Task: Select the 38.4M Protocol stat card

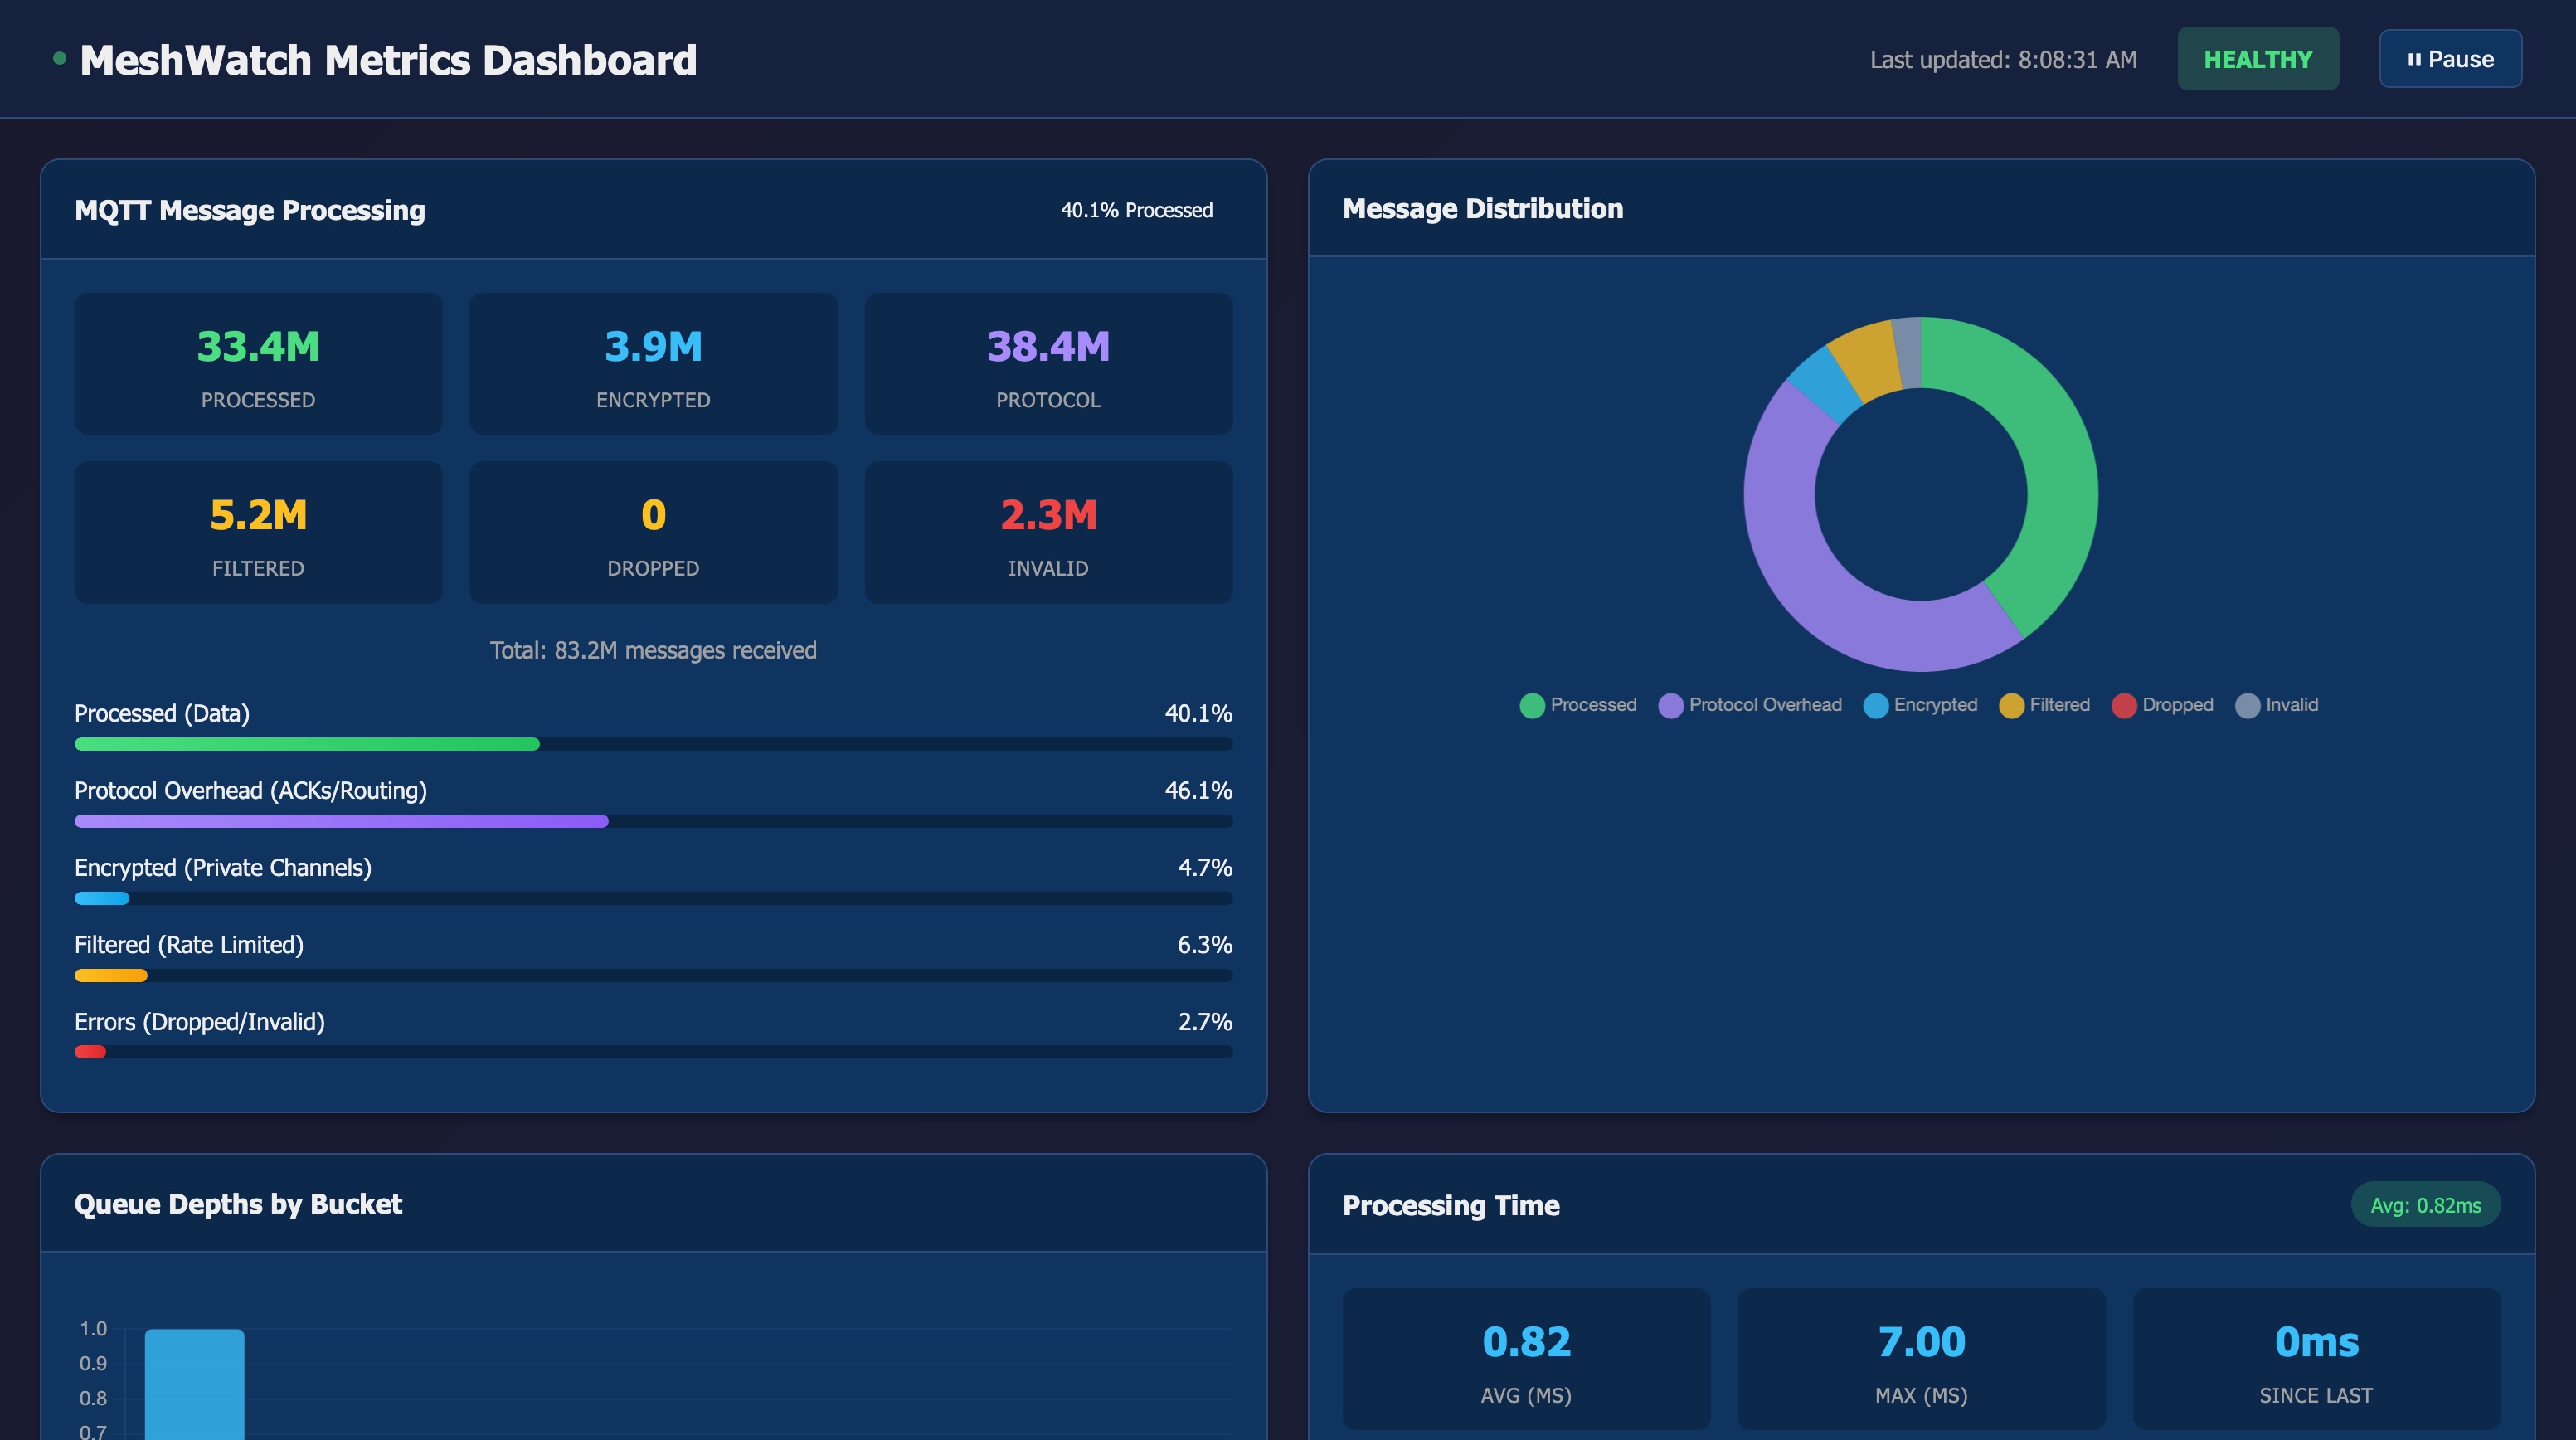Action: [1048, 364]
